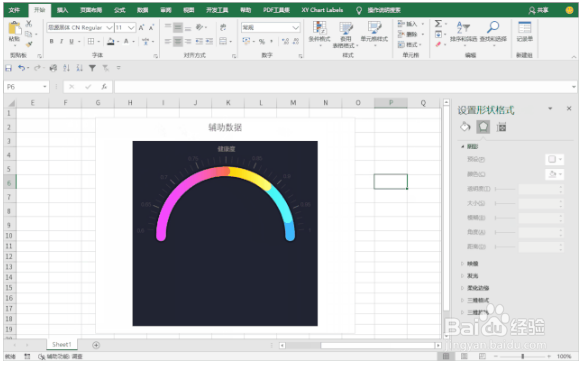Click the Share (共享) button
579x366 pixels.
pyautogui.click(x=538, y=10)
